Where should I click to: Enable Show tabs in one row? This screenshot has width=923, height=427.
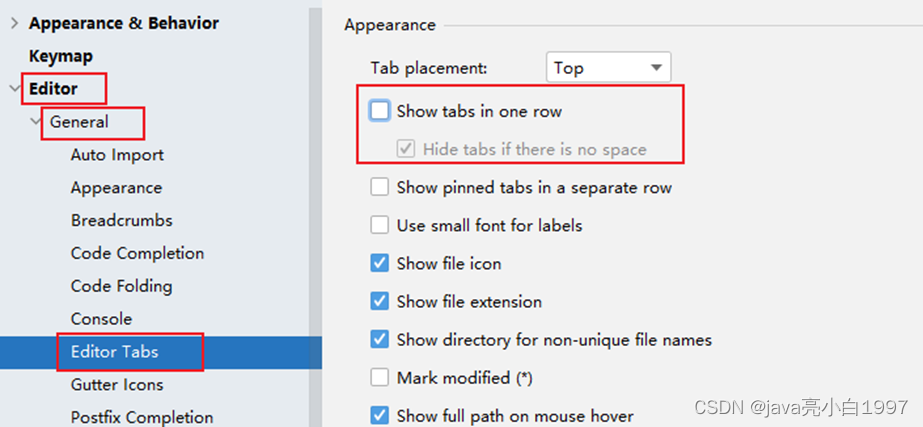380,111
